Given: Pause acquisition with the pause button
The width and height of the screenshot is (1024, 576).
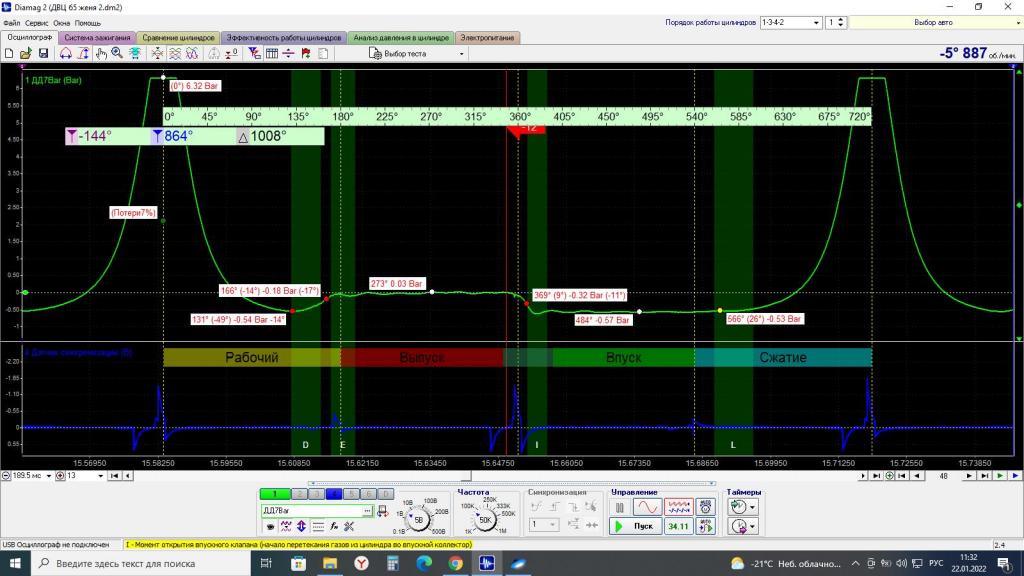Looking at the screenshot, I should pyautogui.click(x=620, y=507).
